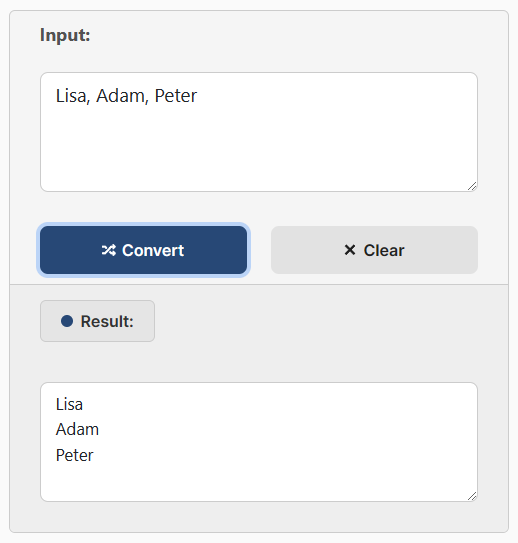Image resolution: width=518 pixels, height=543 pixels.
Task: Click the blue dot beside Result
Action: click(x=67, y=321)
